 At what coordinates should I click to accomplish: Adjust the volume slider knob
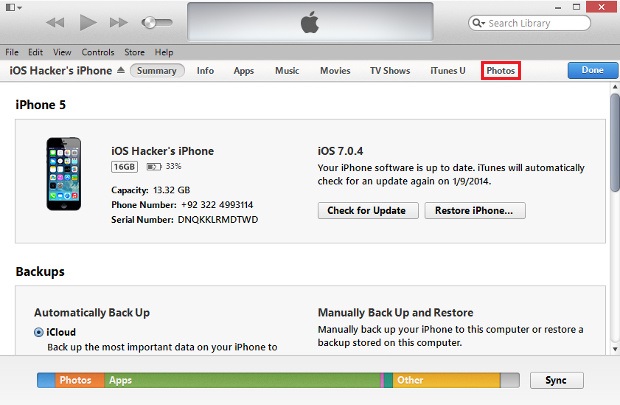pos(149,23)
